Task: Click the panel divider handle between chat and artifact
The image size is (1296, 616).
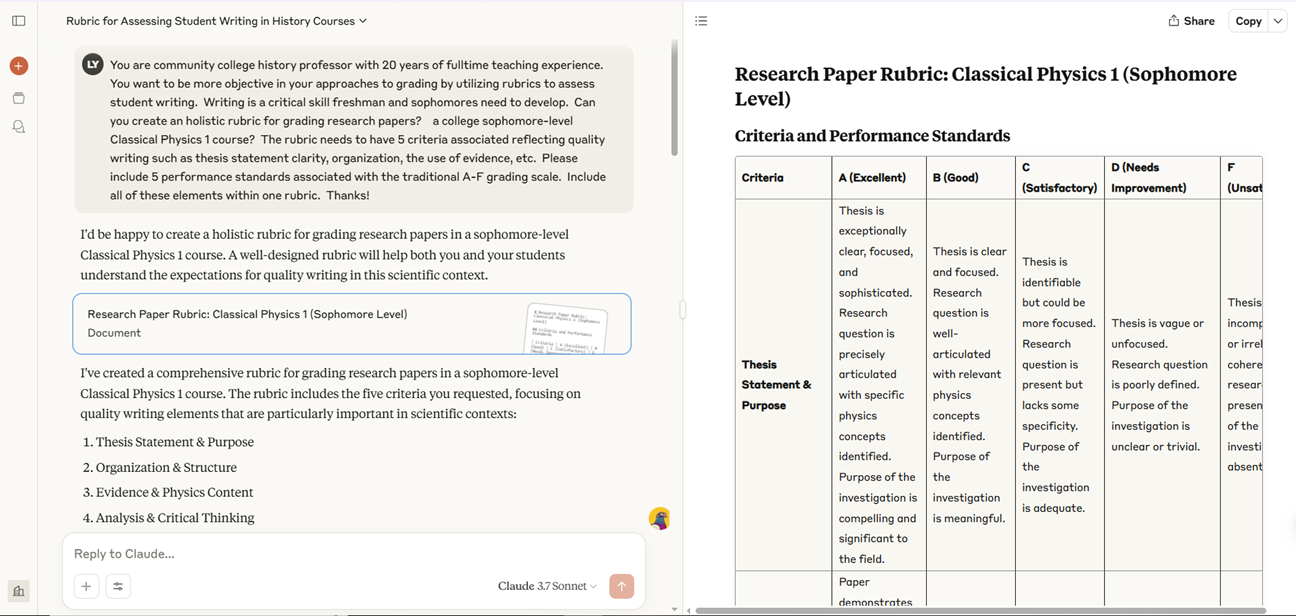Action: point(683,309)
